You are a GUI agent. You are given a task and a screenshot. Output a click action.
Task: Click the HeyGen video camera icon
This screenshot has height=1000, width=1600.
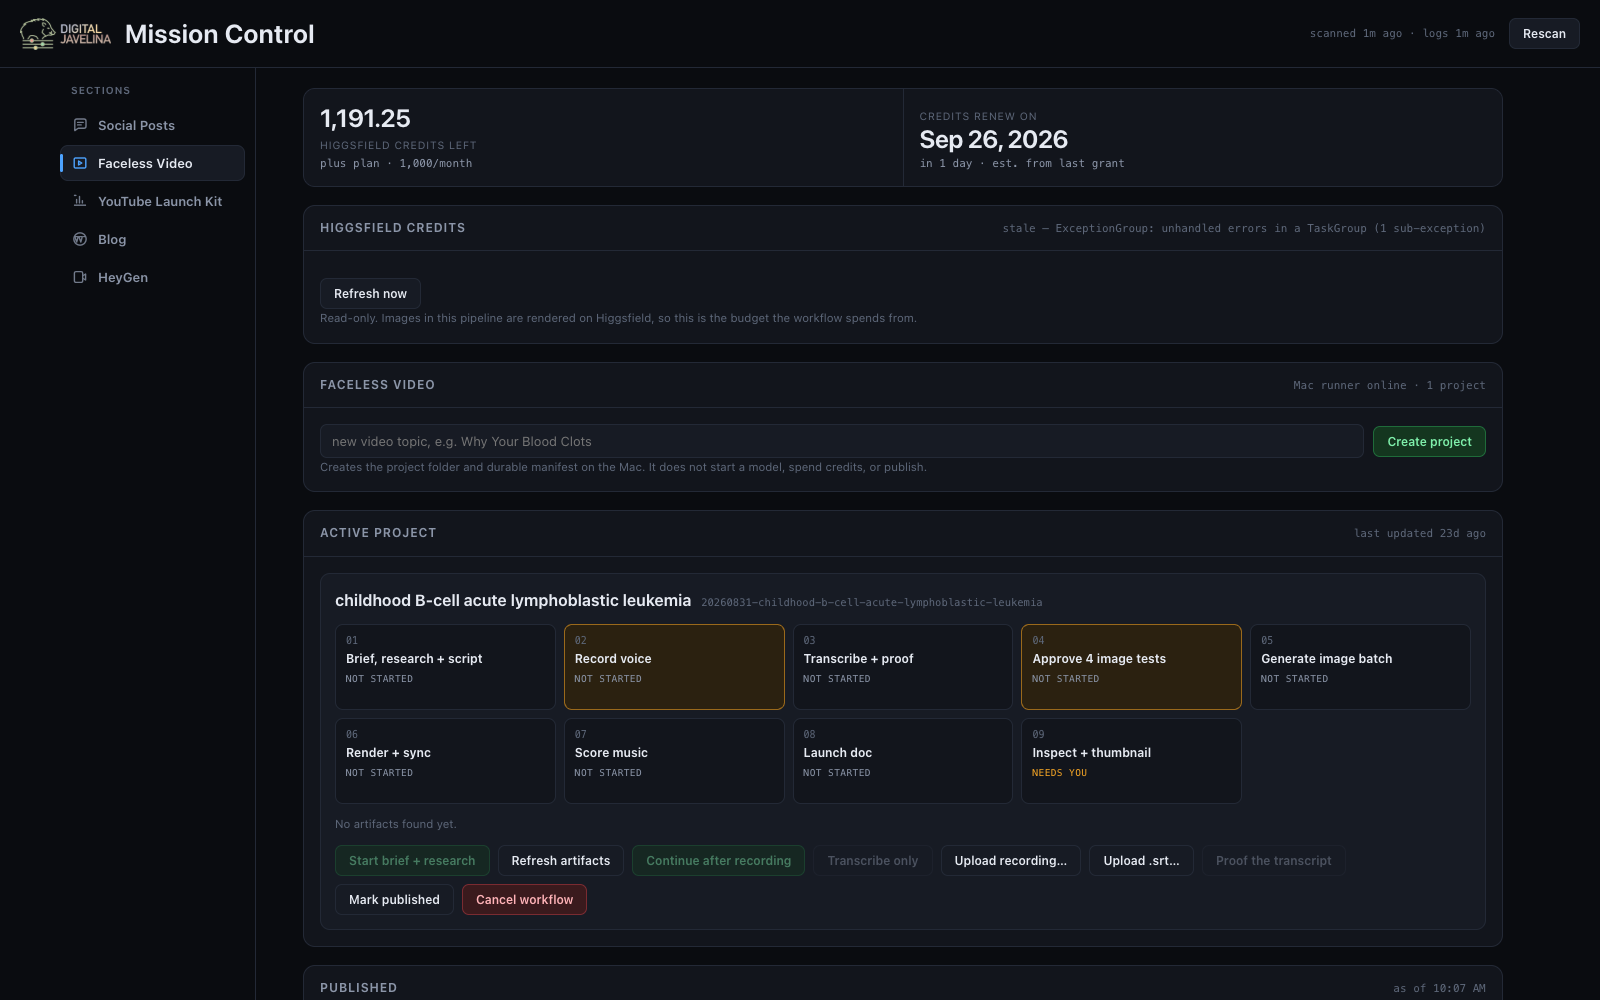(80, 277)
